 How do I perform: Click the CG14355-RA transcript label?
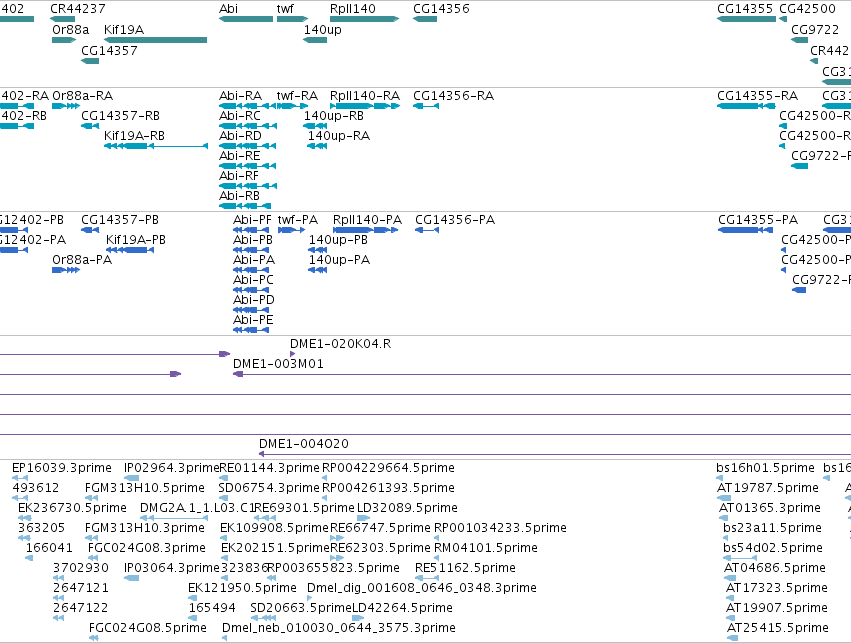tap(758, 96)
